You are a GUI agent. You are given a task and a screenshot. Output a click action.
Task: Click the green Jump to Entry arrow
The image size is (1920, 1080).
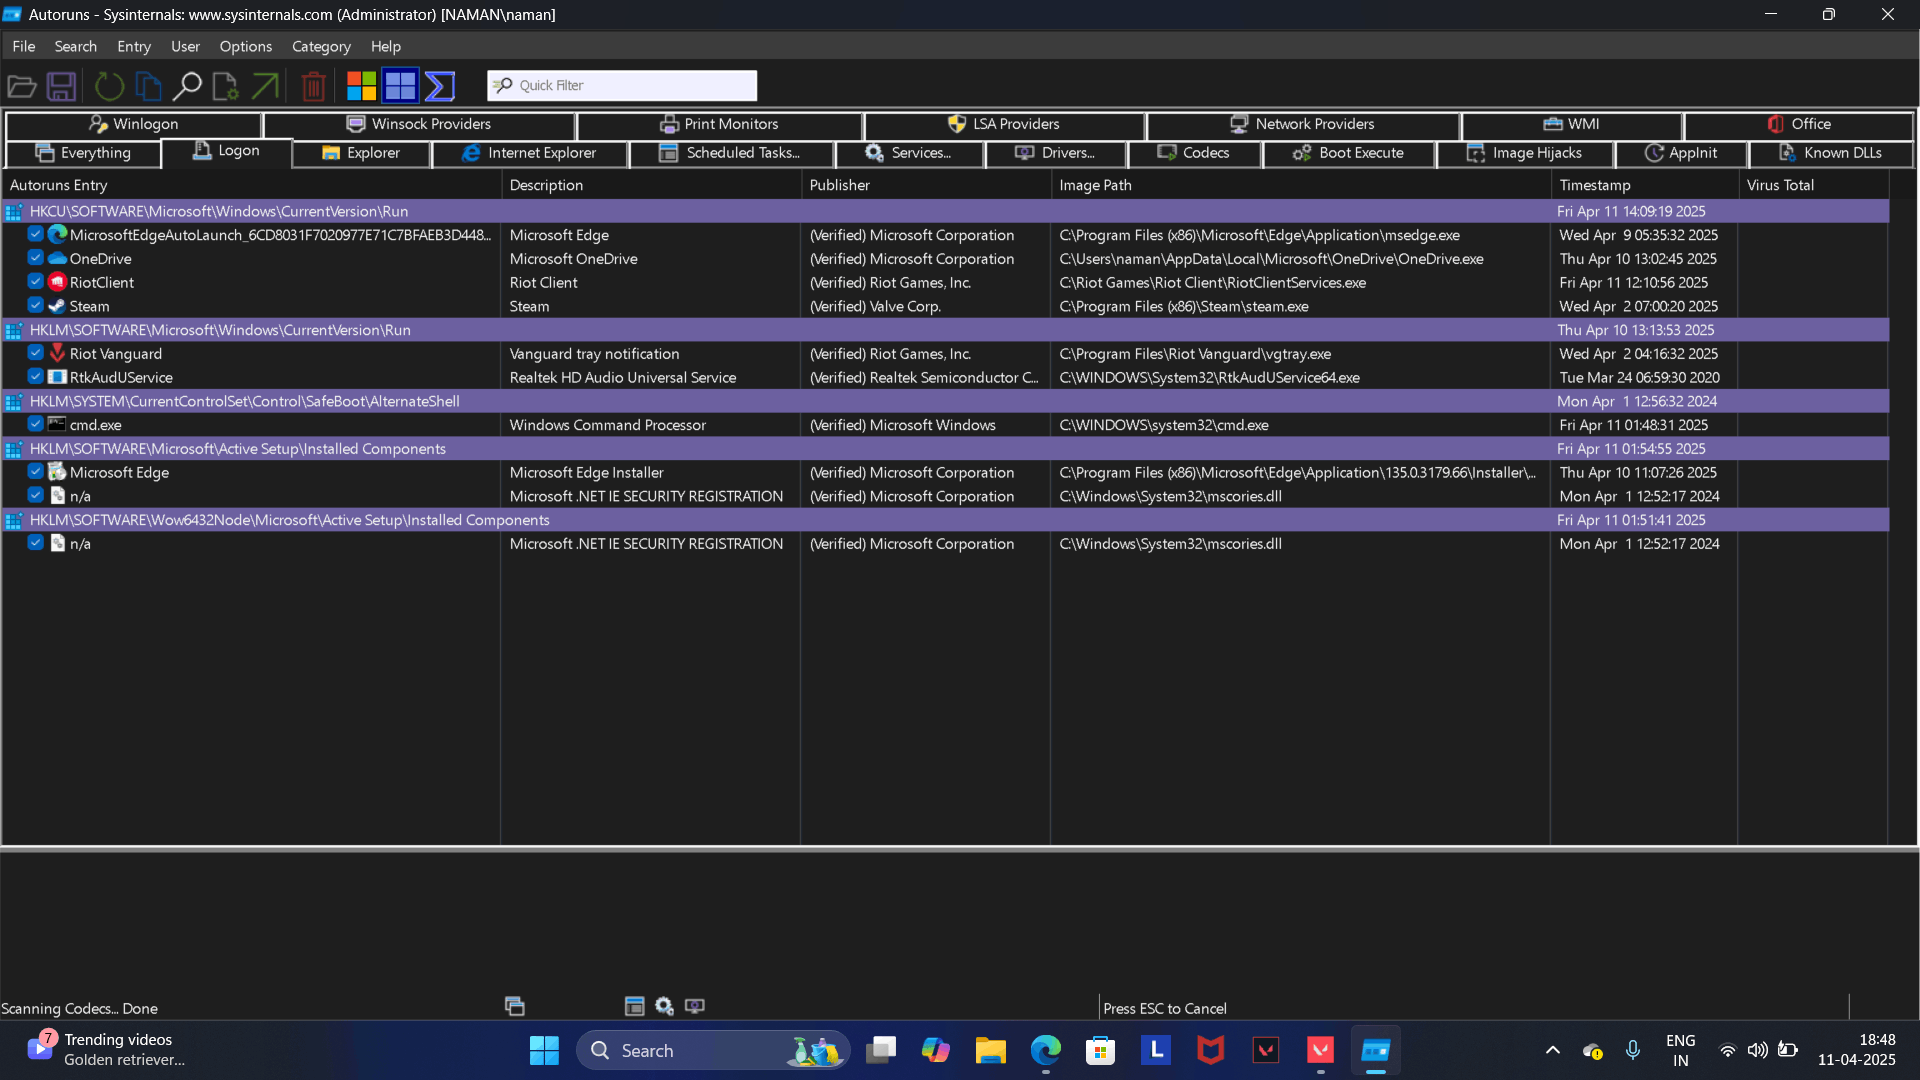click(x=265, y=86)
